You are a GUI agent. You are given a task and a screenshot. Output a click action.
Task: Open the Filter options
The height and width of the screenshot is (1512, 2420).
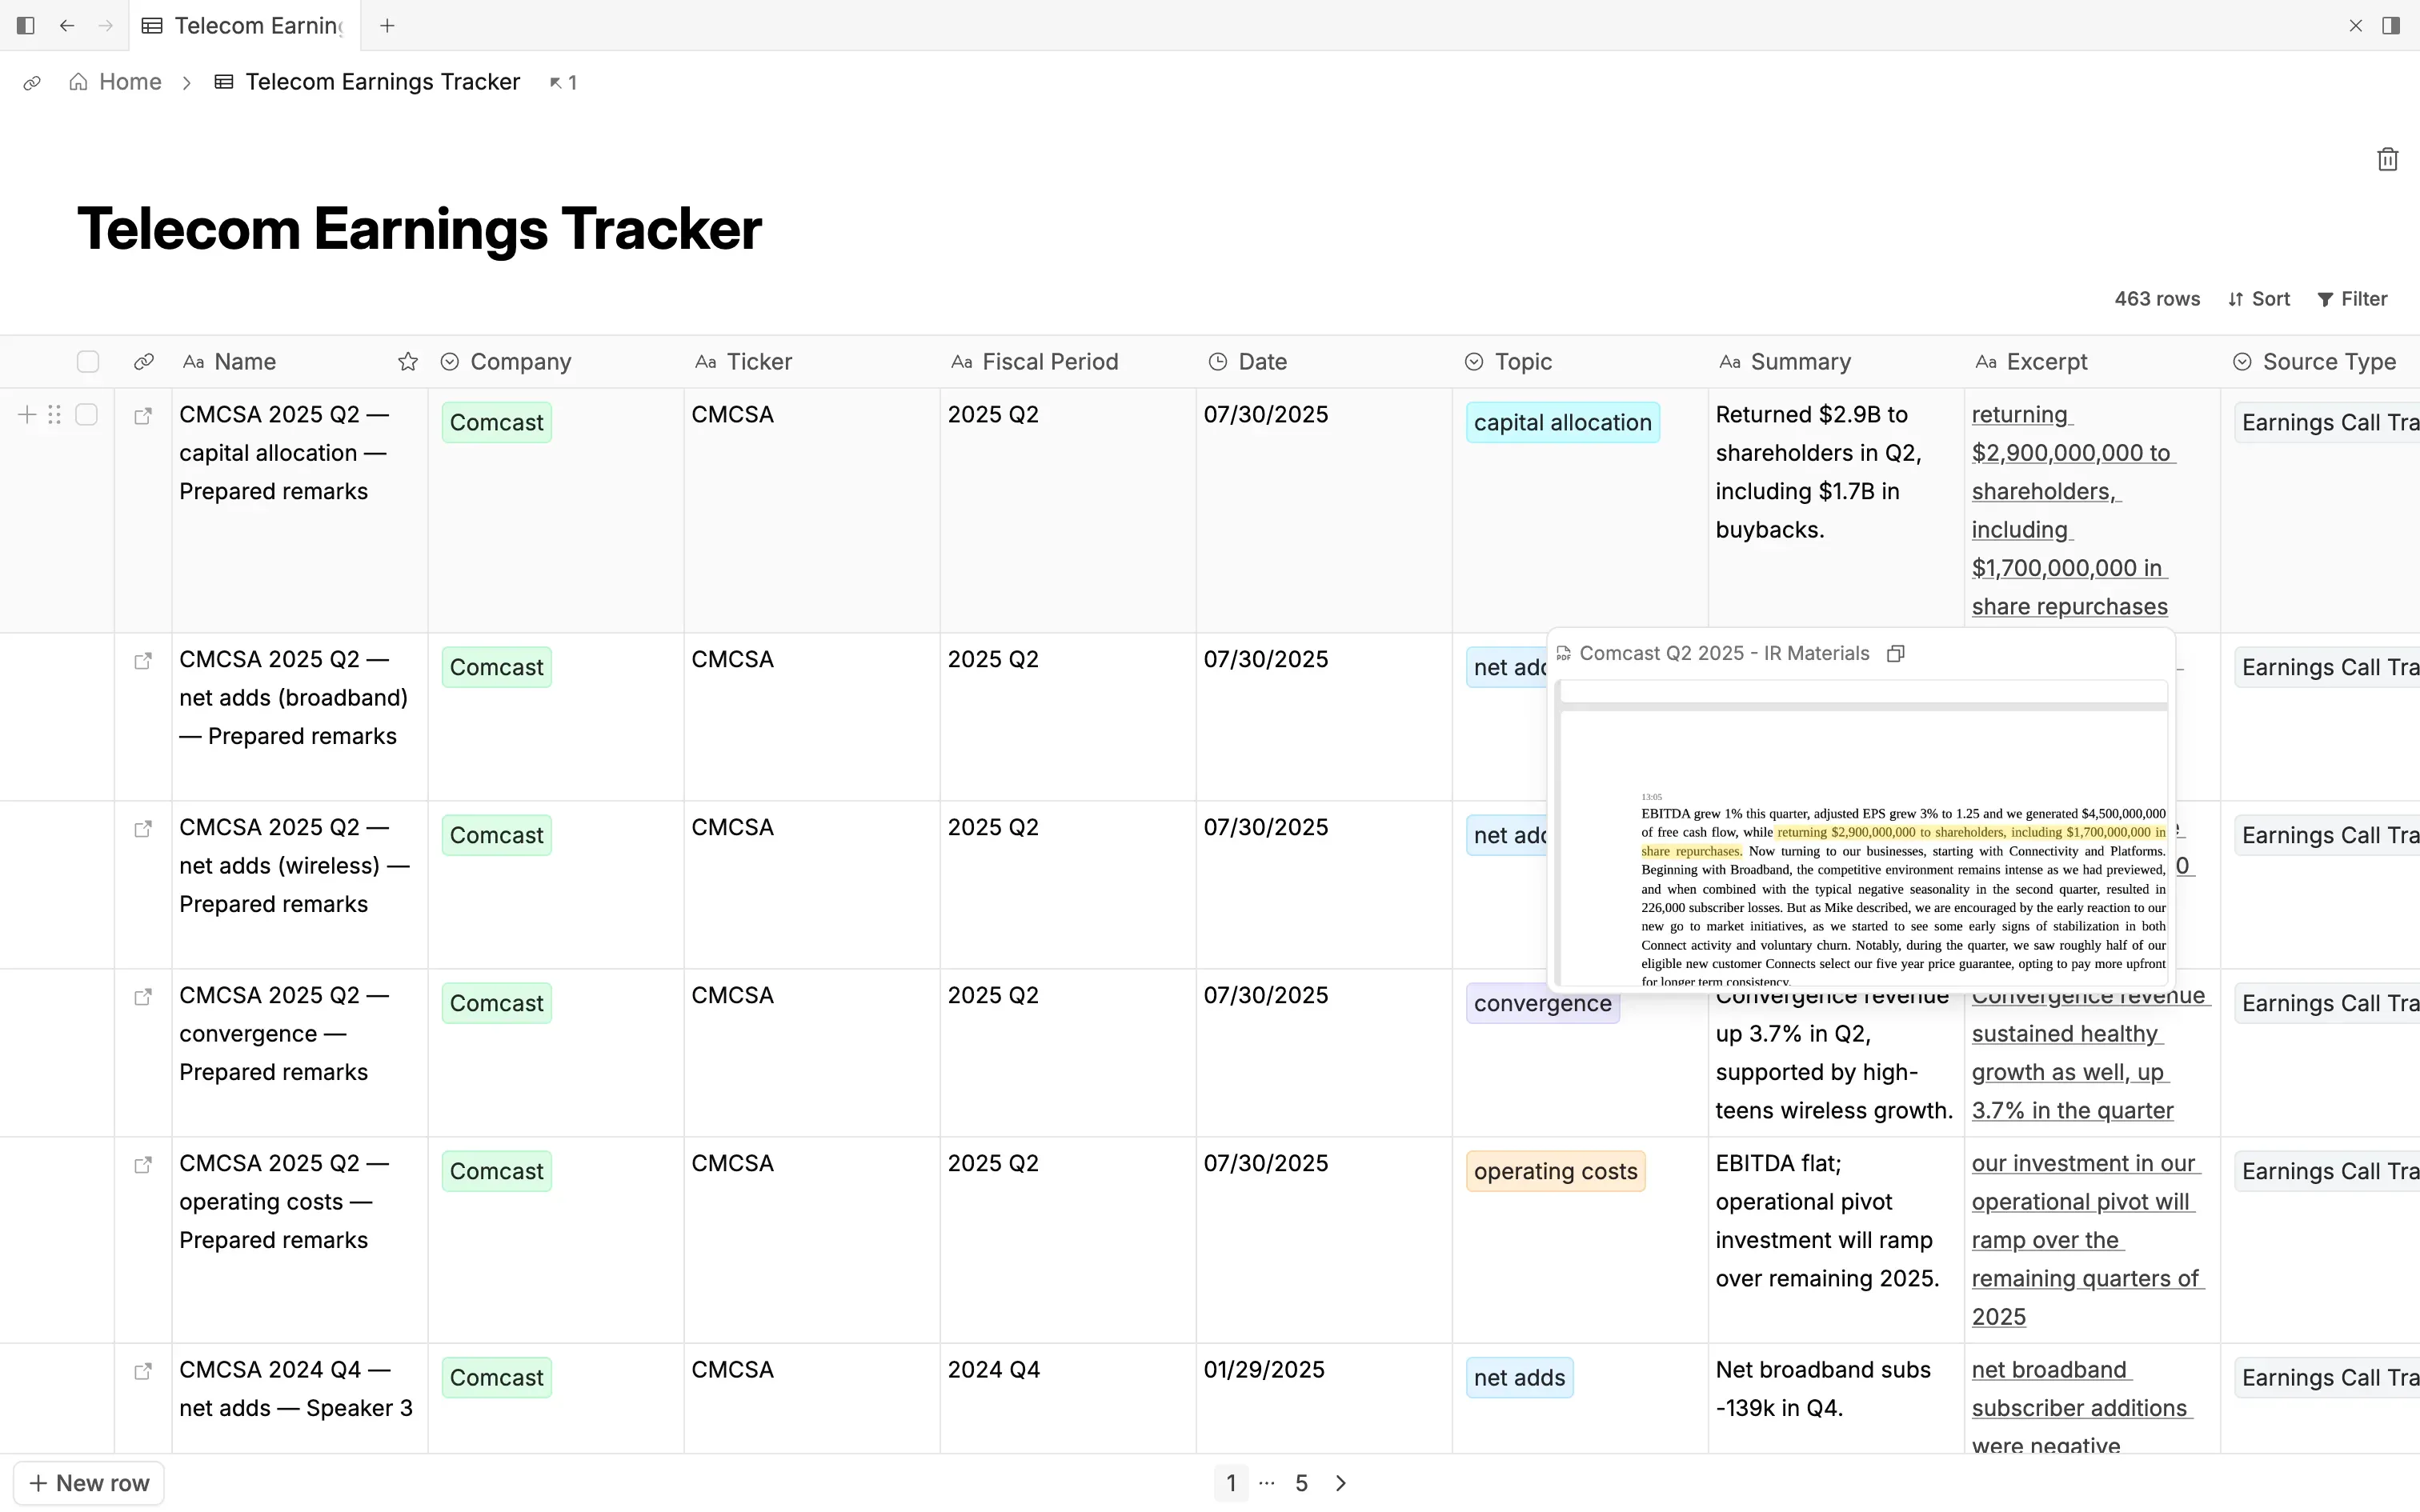point(2352,298)
